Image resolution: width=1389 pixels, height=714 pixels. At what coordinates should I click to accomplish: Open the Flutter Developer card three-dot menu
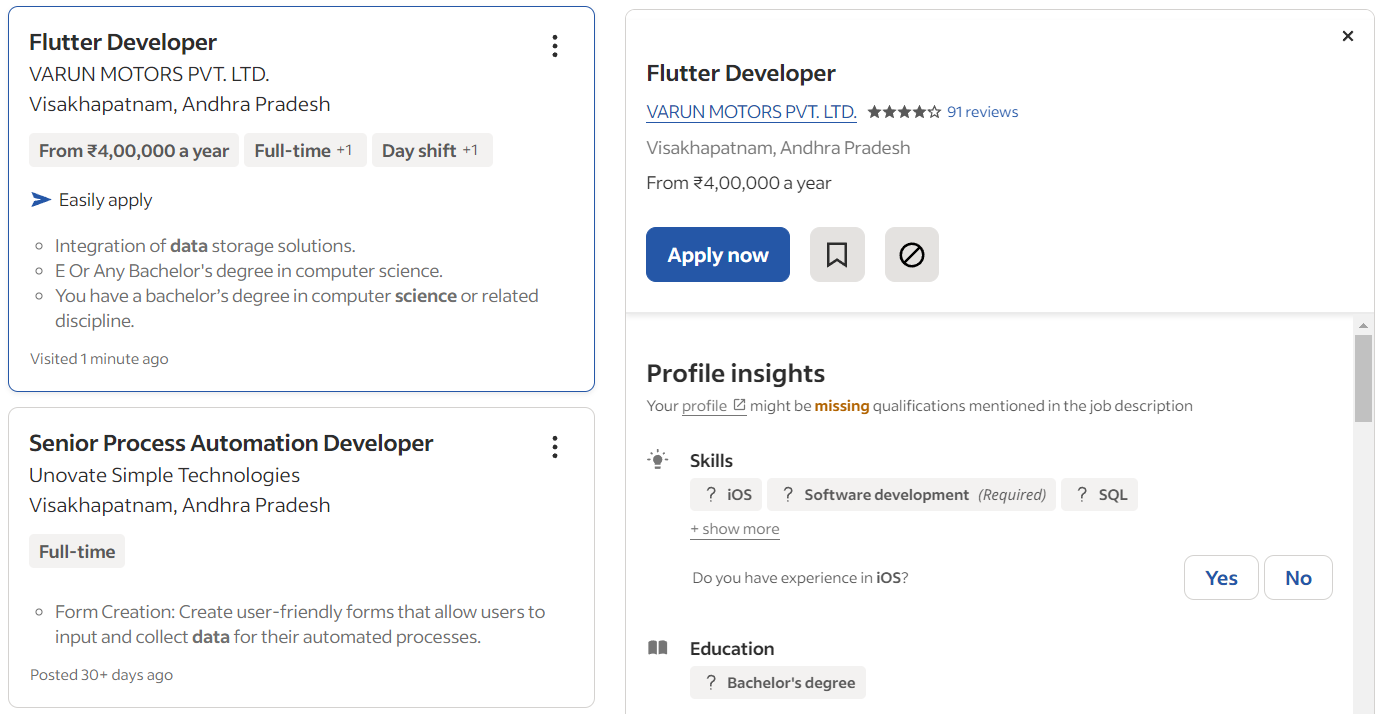(555, 46)
